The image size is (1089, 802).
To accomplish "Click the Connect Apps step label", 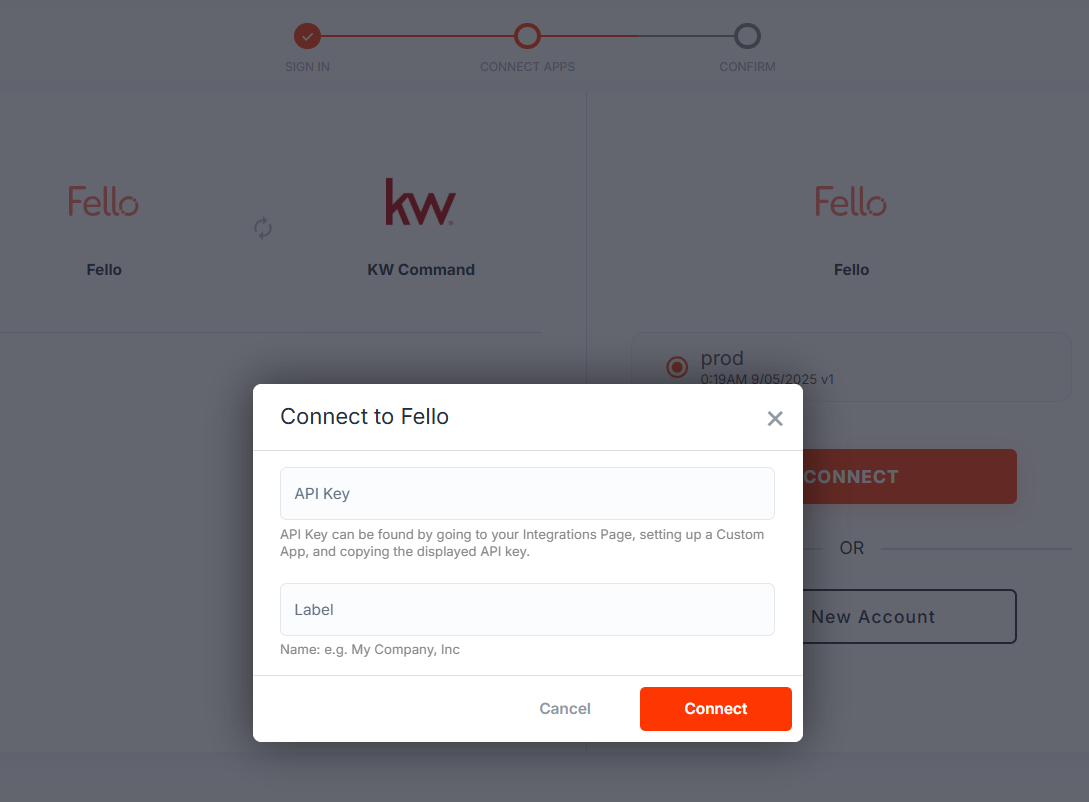I will [x=527, y=67].
